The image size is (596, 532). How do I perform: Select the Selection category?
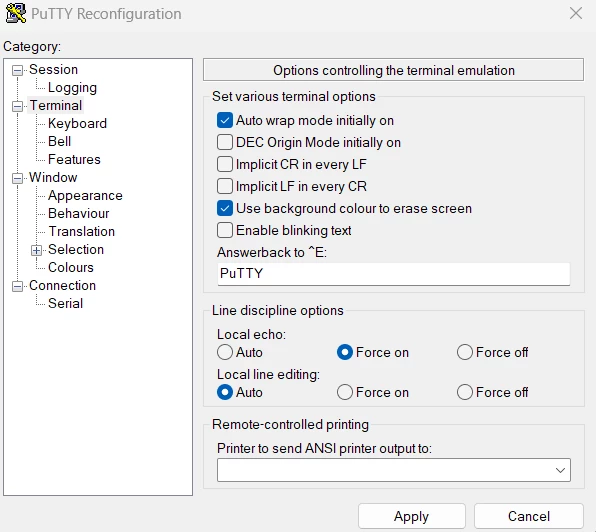(x=76, y=250)
